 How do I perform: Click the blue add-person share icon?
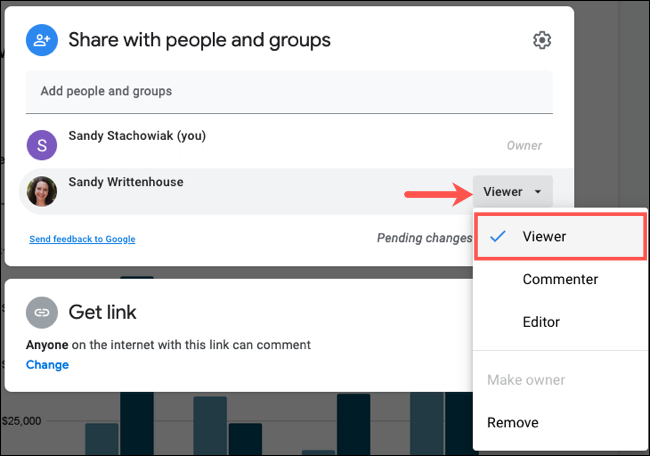(x=42, y=40)
